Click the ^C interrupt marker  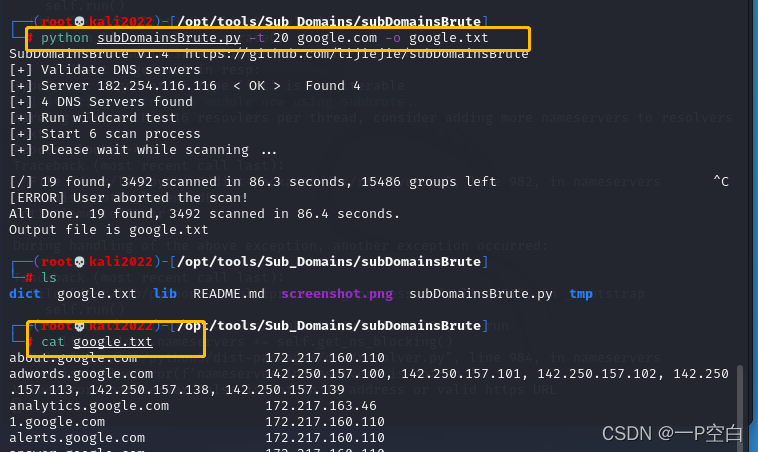click(x=721, y=181)
